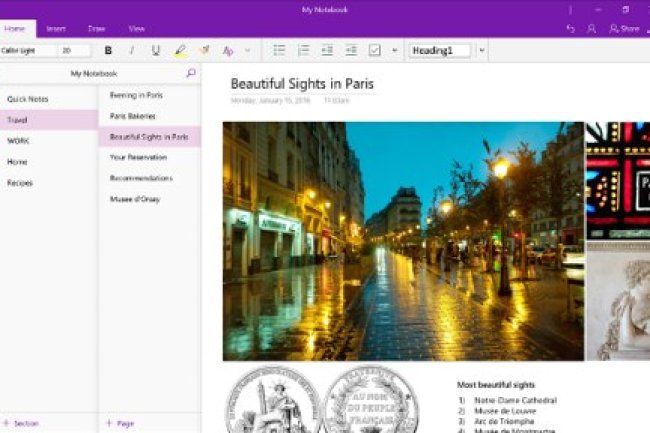Restore the window with the restore button
Image resolution: width=650 pixels, height=433 pixels.
click(x=626, y=10)
